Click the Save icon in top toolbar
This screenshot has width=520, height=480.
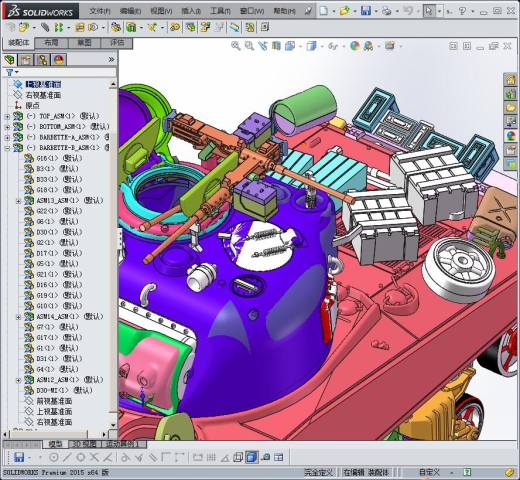(366, 11)
